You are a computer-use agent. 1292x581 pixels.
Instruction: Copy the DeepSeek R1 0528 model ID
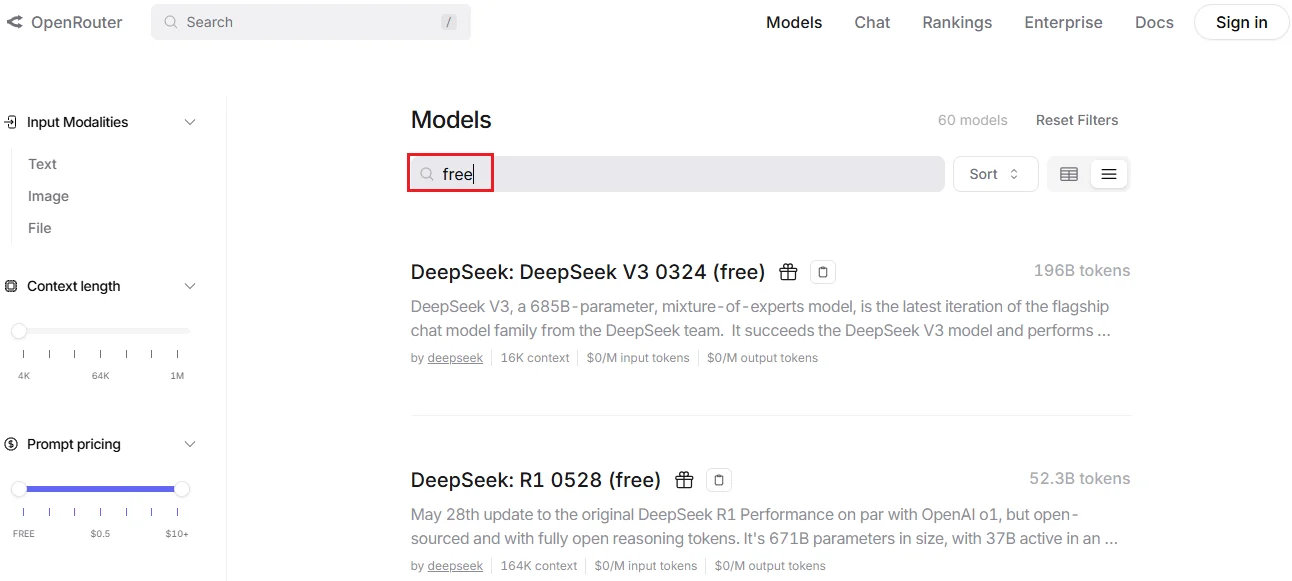point(719,480)
